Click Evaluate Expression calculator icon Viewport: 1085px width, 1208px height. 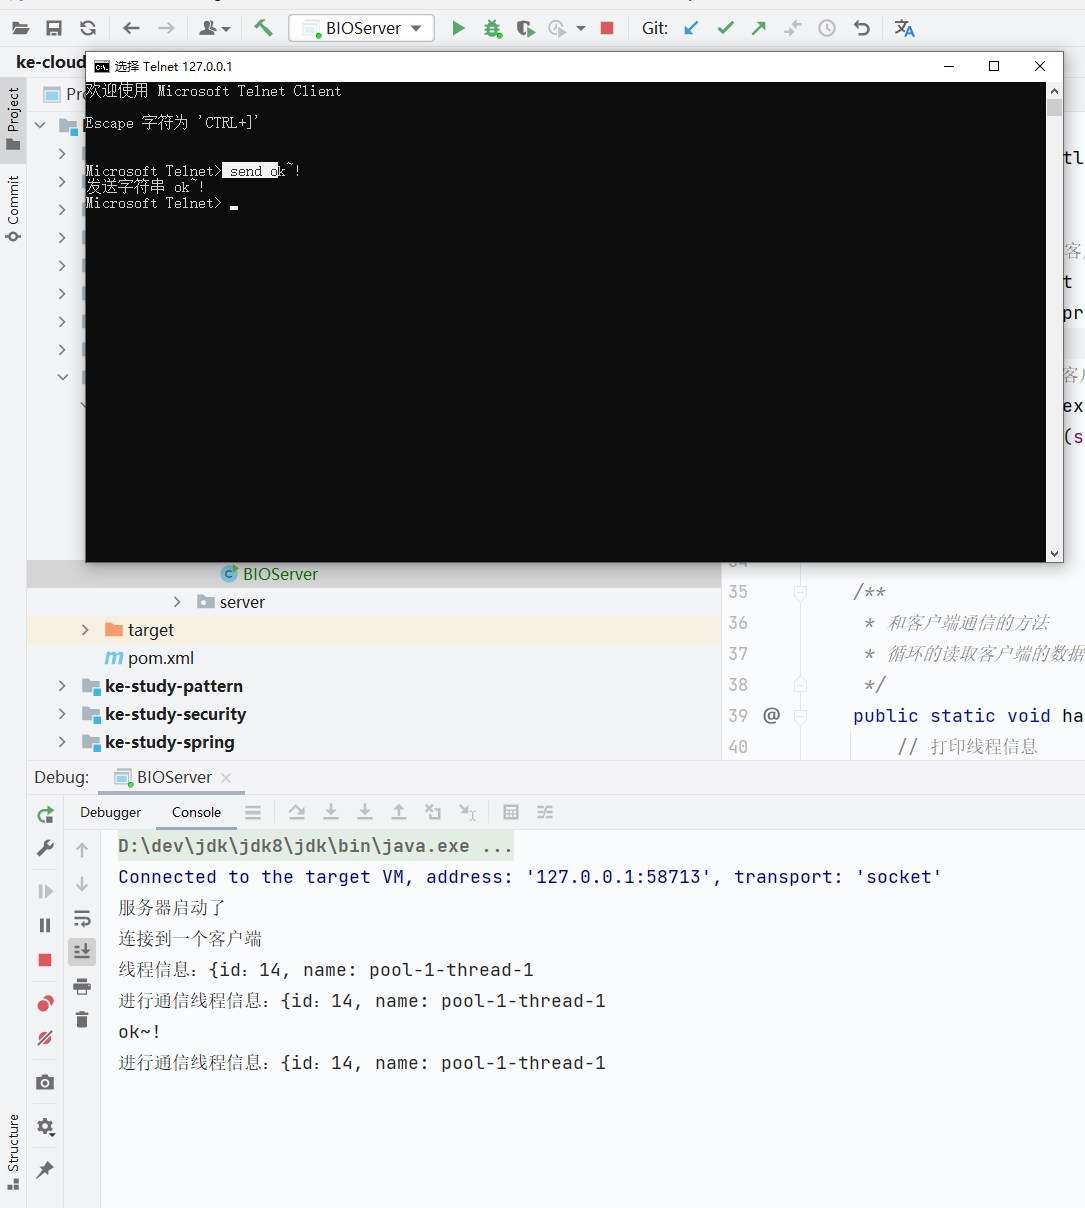[511, 812]
